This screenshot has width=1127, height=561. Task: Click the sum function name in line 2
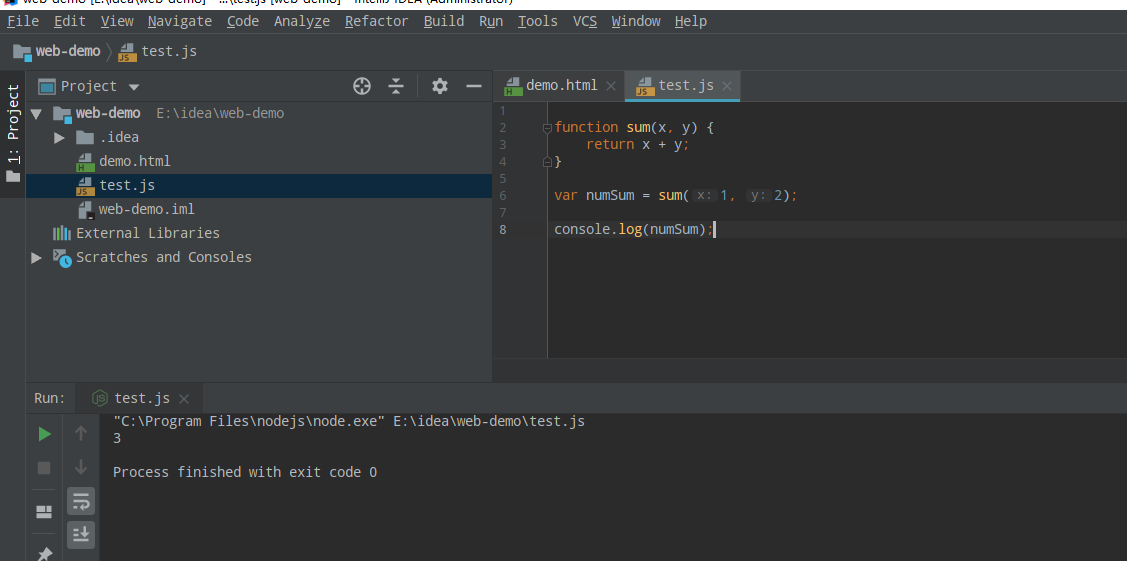pyautogui.click(x=638, y=127)
